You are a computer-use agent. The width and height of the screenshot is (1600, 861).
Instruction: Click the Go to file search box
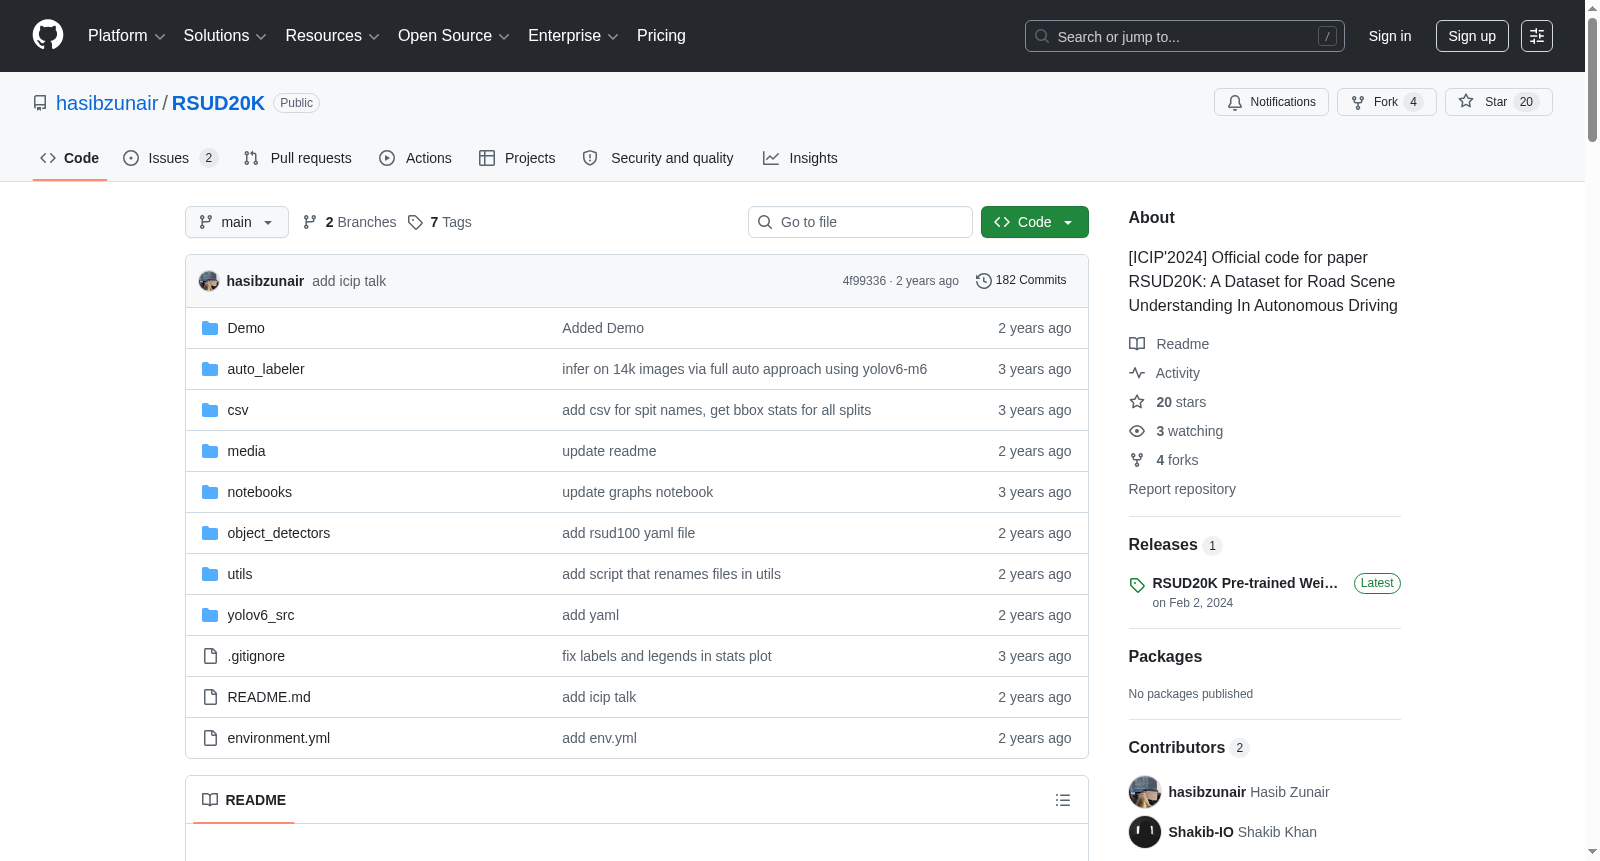click(860, 222)
